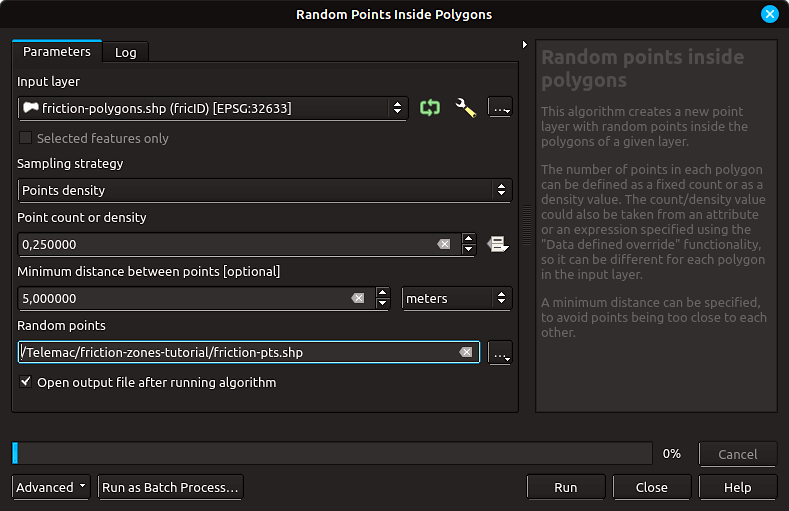Switch to the Log tab

tap(125, 52)
